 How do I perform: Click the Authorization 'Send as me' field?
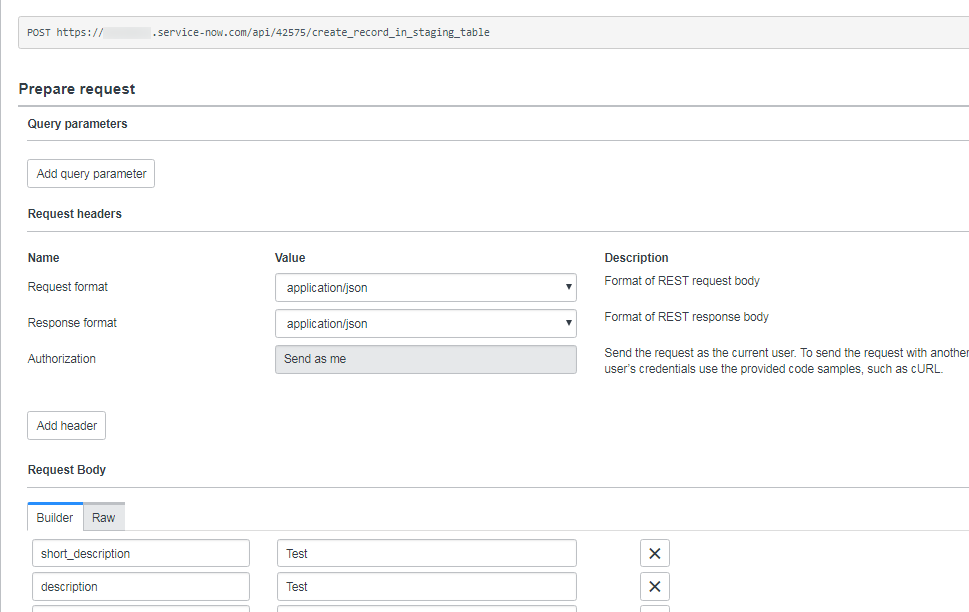click(425, 359)
